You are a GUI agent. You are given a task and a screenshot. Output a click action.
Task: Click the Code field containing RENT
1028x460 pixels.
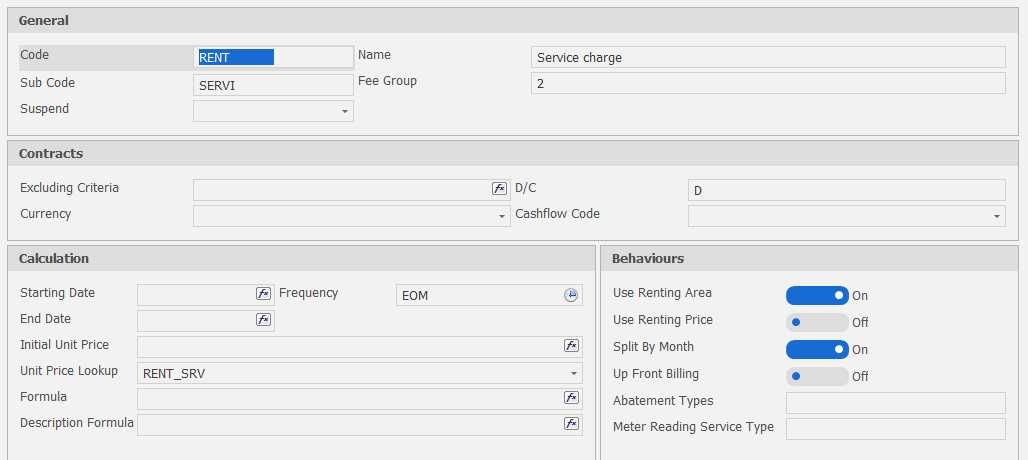273,58
